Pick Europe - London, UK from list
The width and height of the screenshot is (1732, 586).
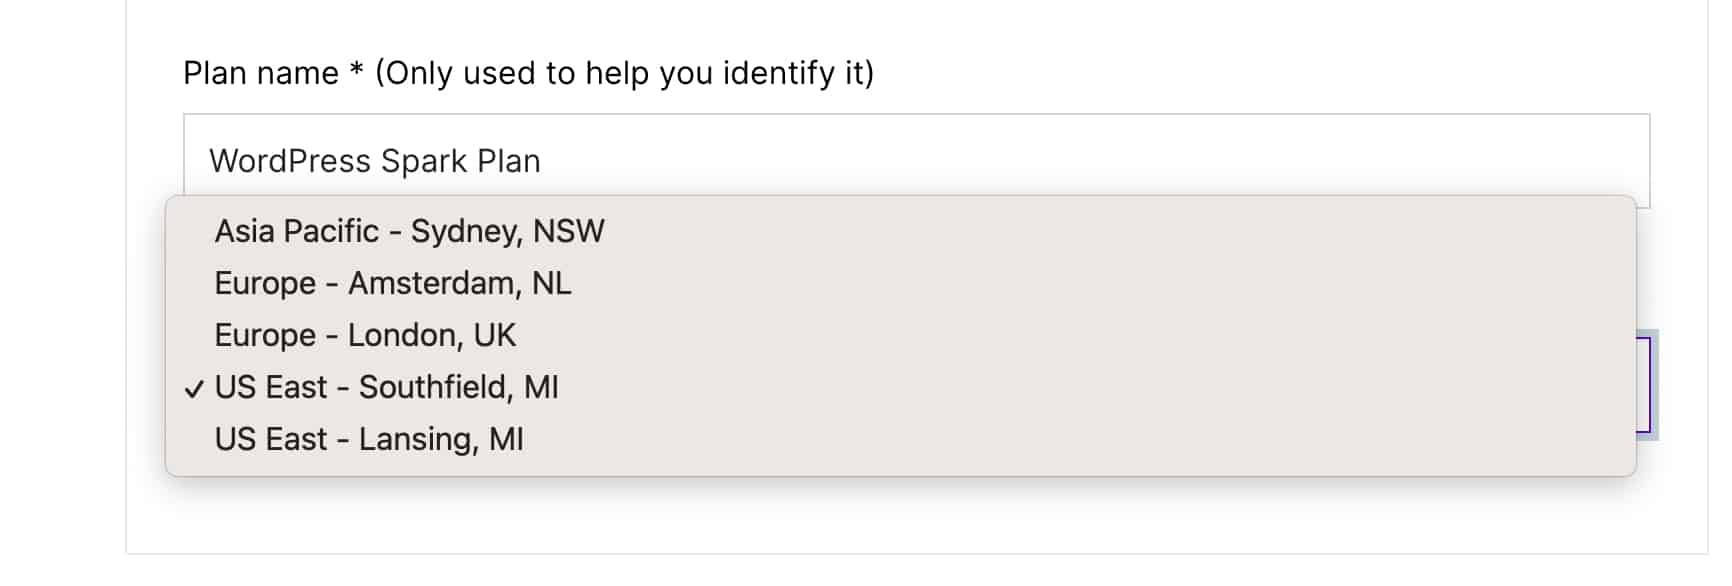tap(365, 335)
